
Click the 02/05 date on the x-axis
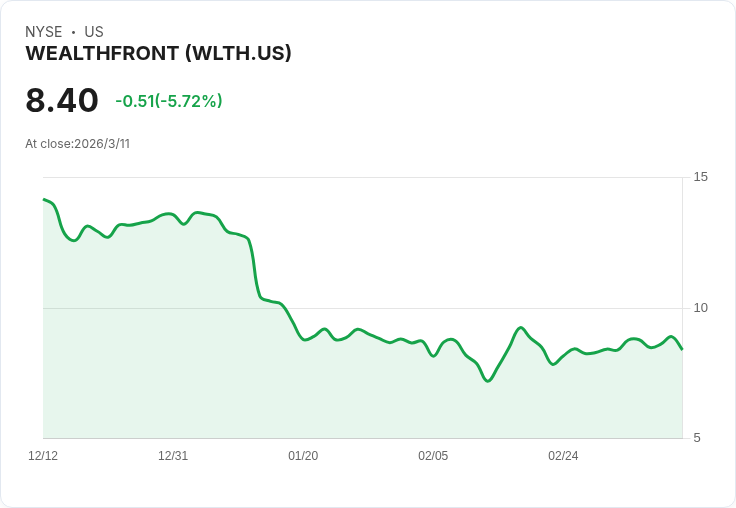pyautogui.click(x=433, y=456)
